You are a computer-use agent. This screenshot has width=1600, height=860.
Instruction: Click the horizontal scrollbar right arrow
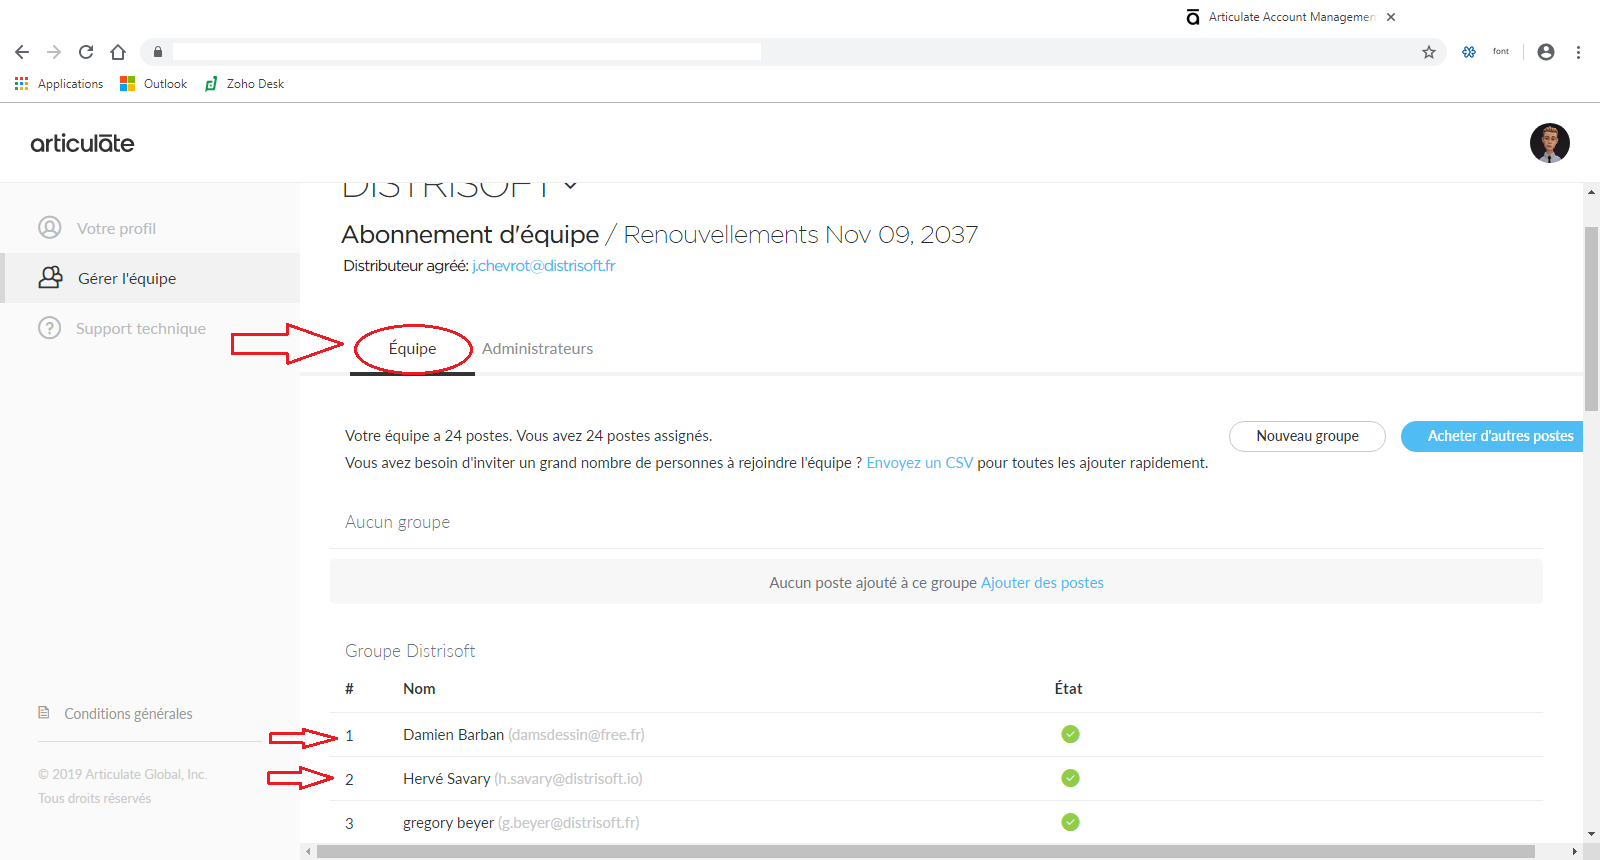[x=1575, y=852]
